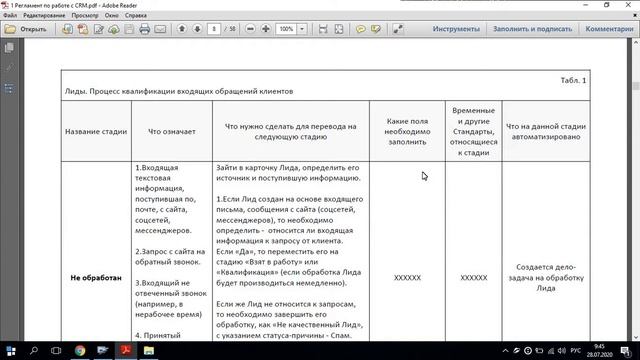Send the file by email with the envelope icon
Viewport: 640px width, 360px height.
click(x=160, y=29)
